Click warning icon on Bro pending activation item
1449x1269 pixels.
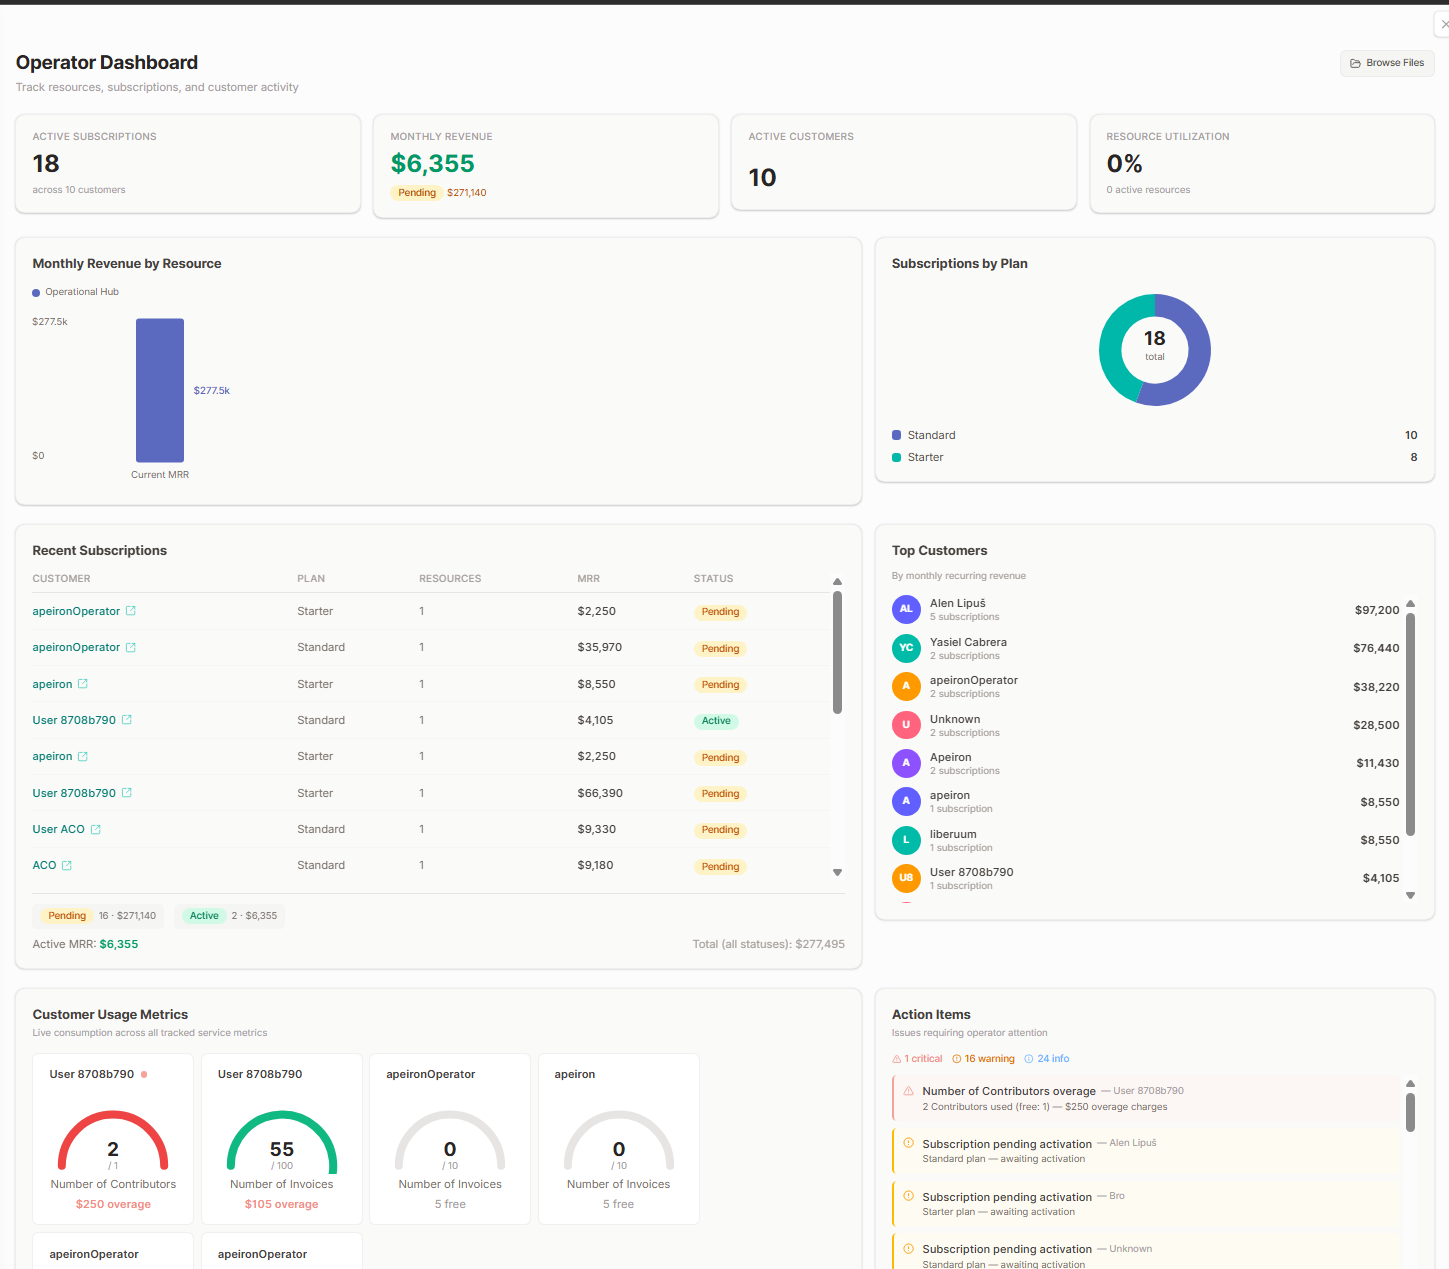click(x=908, y=1196)
